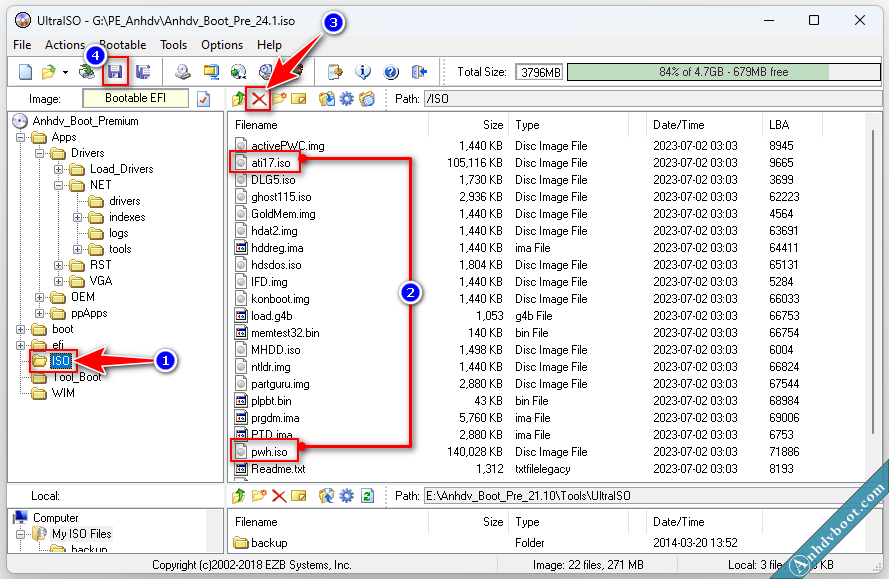Click the Date/Time column header
Image resolution: width=889 pixels, height=579 pixels.
(678, 125)
